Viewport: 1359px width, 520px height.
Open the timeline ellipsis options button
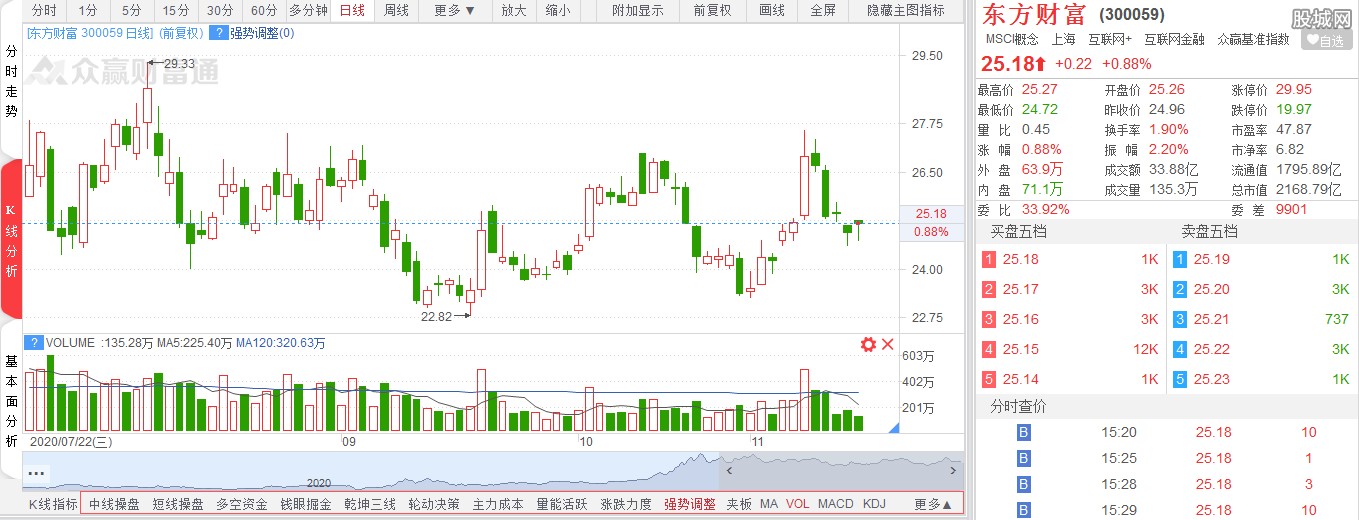[37, 472]
